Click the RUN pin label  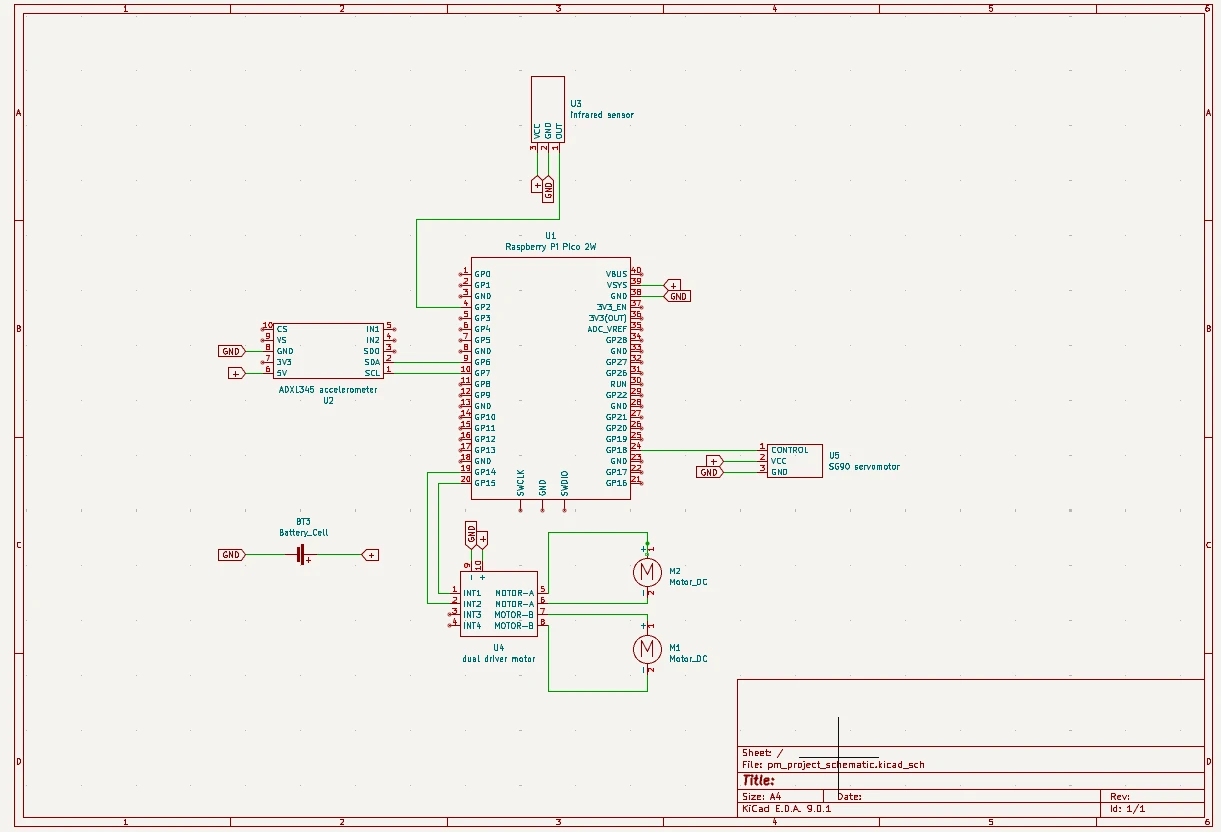pos(619,384)
